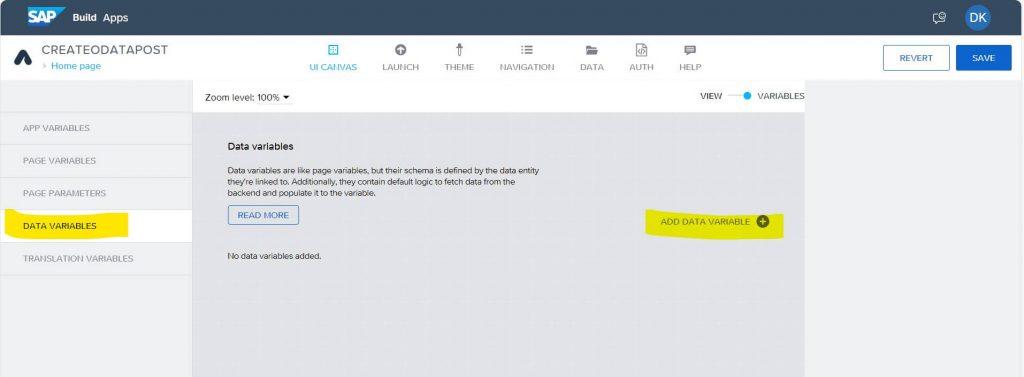Switch to the THEME tab
1024x377 pixels.
pyautogui.click(x=459, y=57)
